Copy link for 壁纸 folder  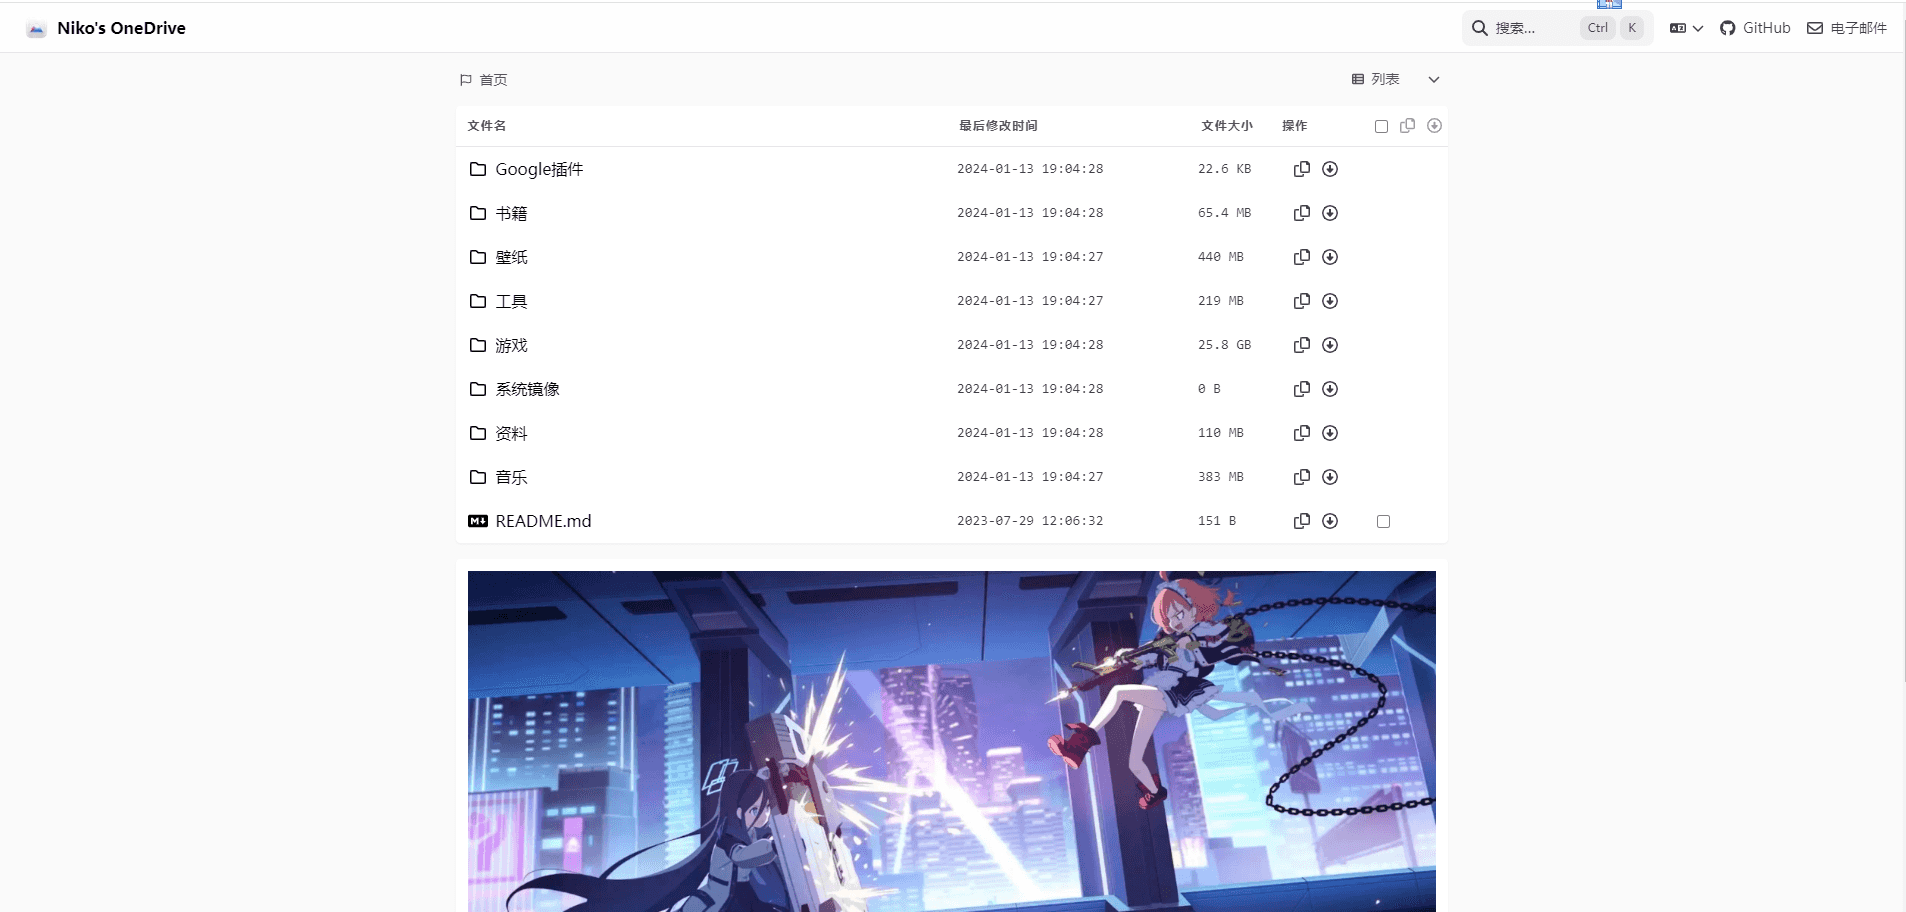pyautogui.click(x=1301, y=257)
